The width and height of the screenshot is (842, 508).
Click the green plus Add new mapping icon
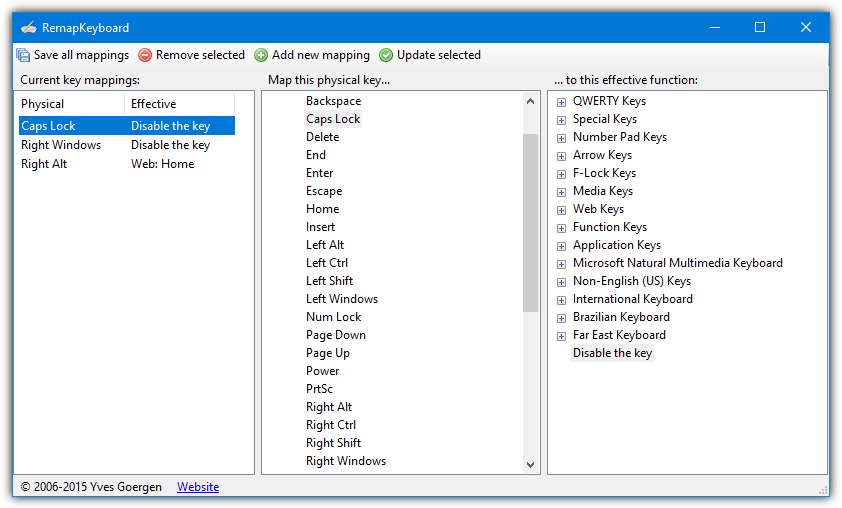click(x=261, y=55)
